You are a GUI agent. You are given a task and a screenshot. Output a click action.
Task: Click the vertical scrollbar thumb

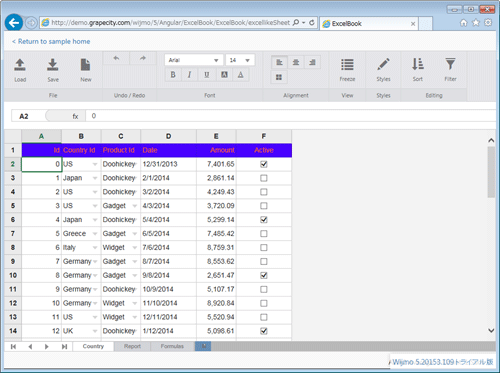(491, 172)
